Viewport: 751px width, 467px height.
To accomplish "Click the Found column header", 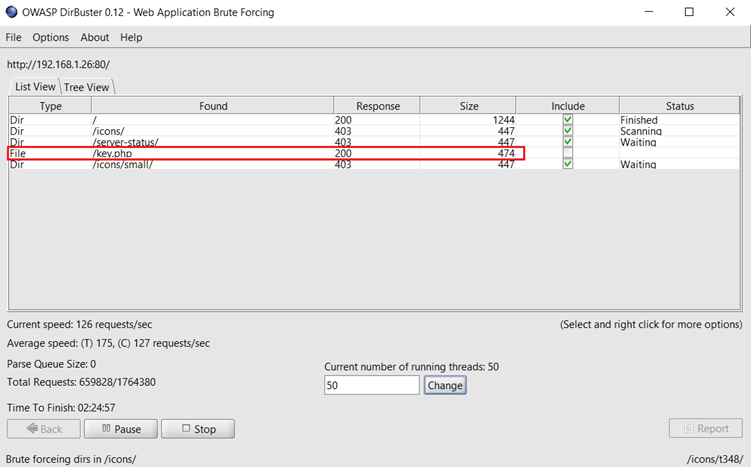I will click(x=212, y=106).
